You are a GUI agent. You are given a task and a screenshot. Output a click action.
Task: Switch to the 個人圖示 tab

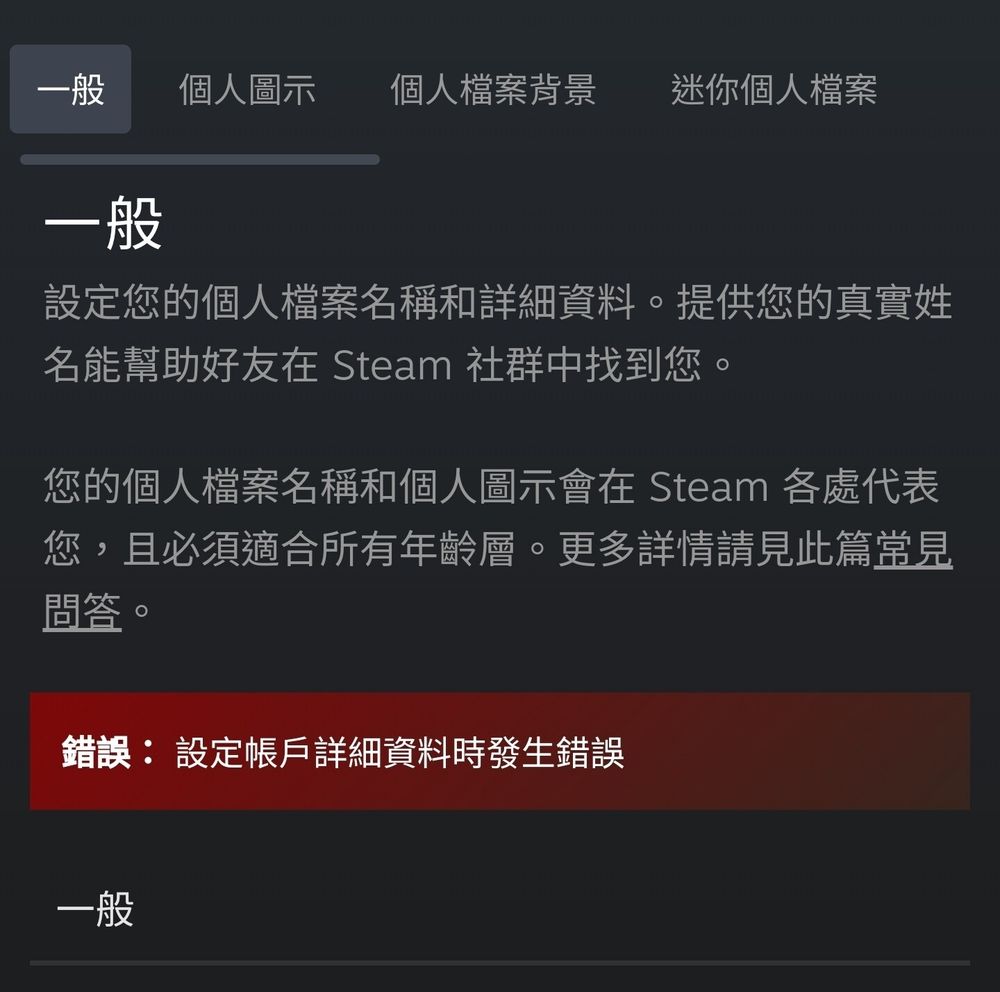[247, 89]
